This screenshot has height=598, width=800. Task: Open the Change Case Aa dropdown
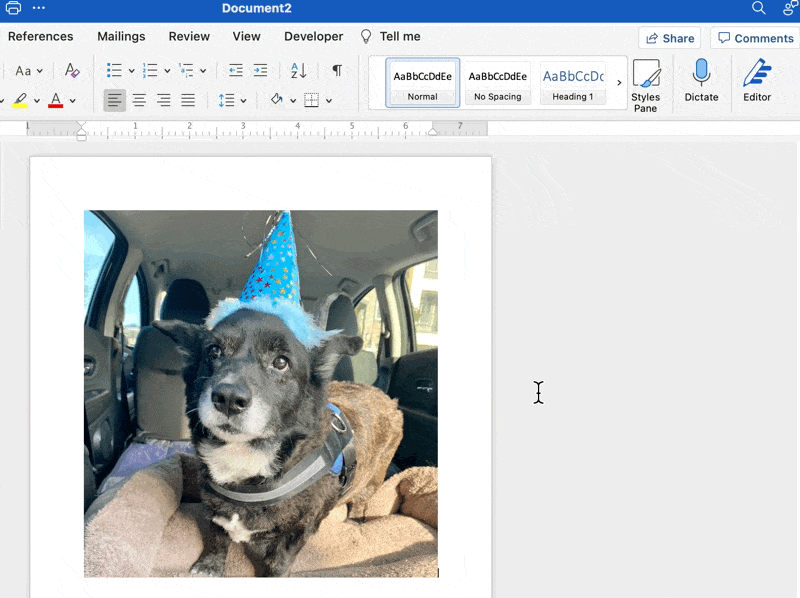point(29,71)
